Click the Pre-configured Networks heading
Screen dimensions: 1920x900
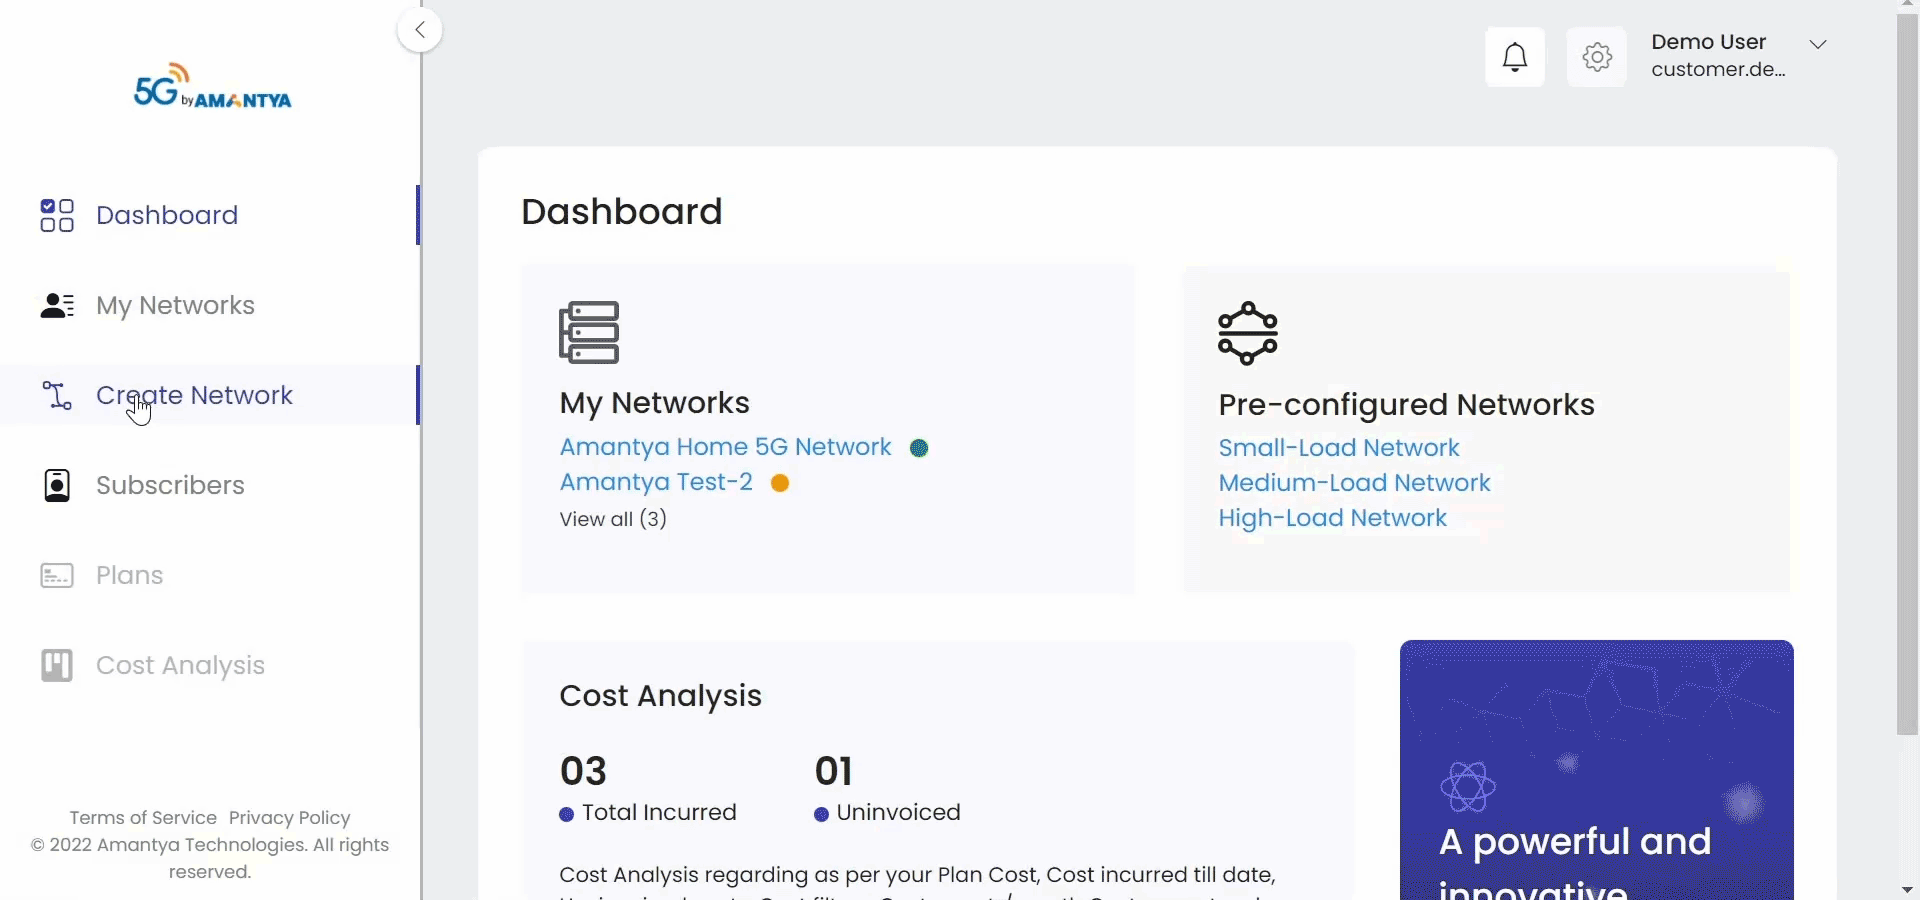click(x=1407, y=405)
